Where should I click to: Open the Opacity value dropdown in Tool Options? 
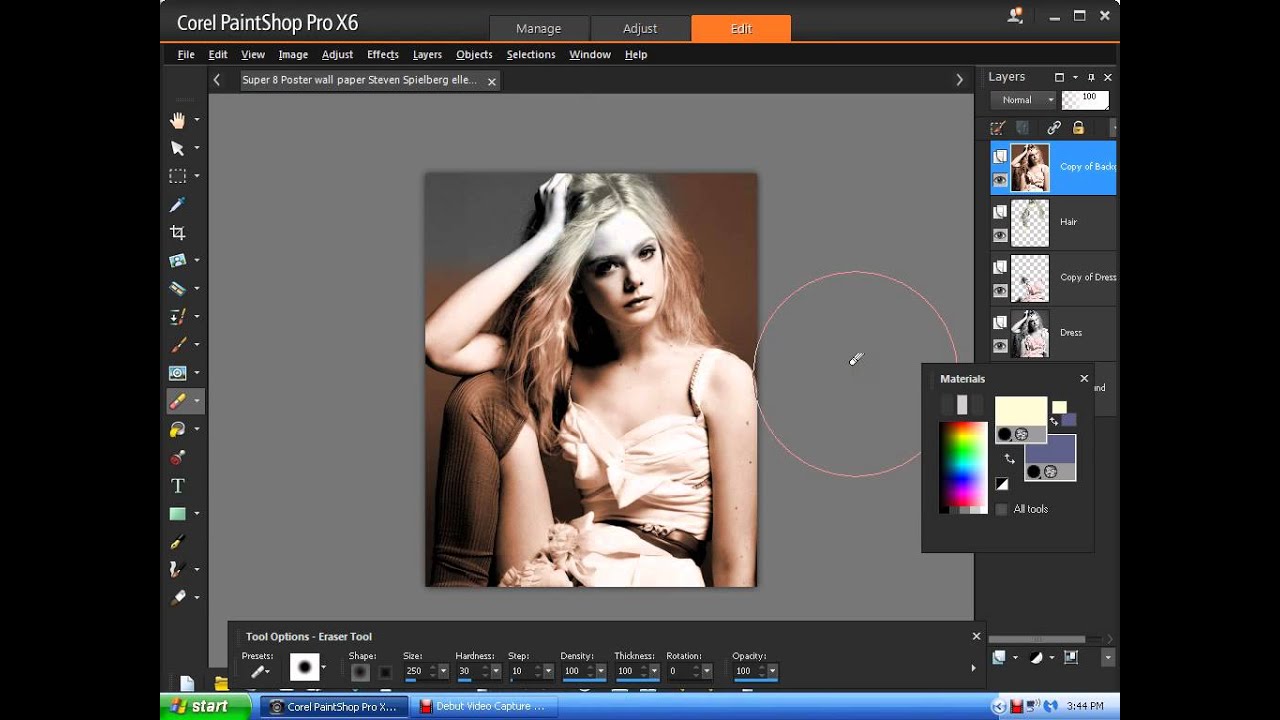point(773,671)
